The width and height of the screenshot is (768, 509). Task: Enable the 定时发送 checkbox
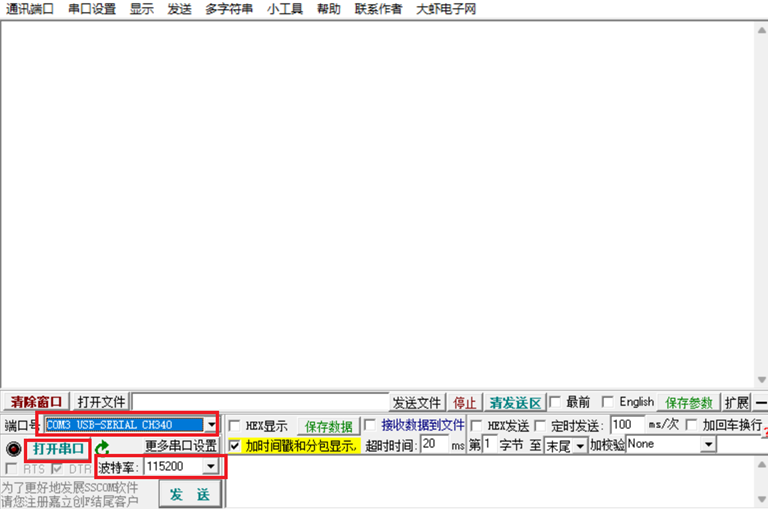[x=541, y=425]
